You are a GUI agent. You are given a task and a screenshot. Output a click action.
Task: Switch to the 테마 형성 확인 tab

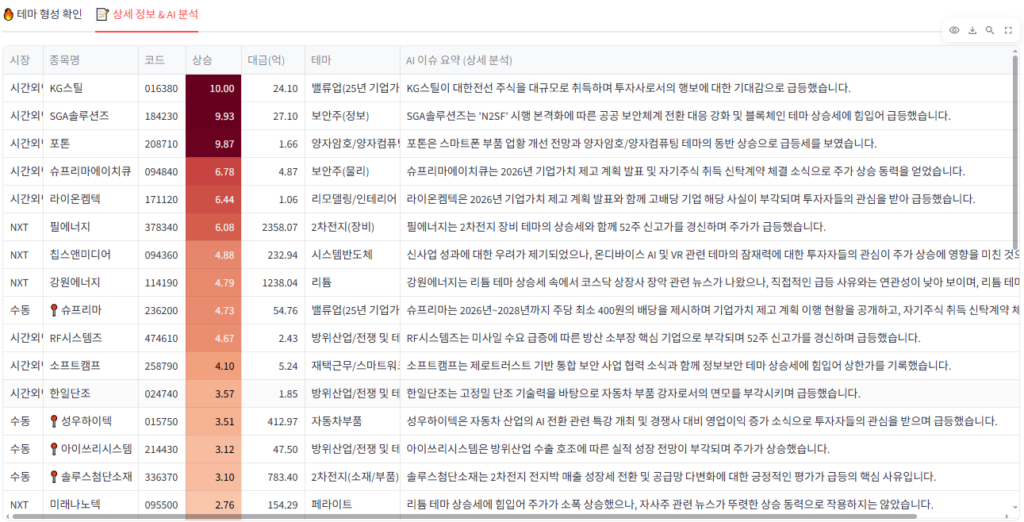click(x=43, y=15)
